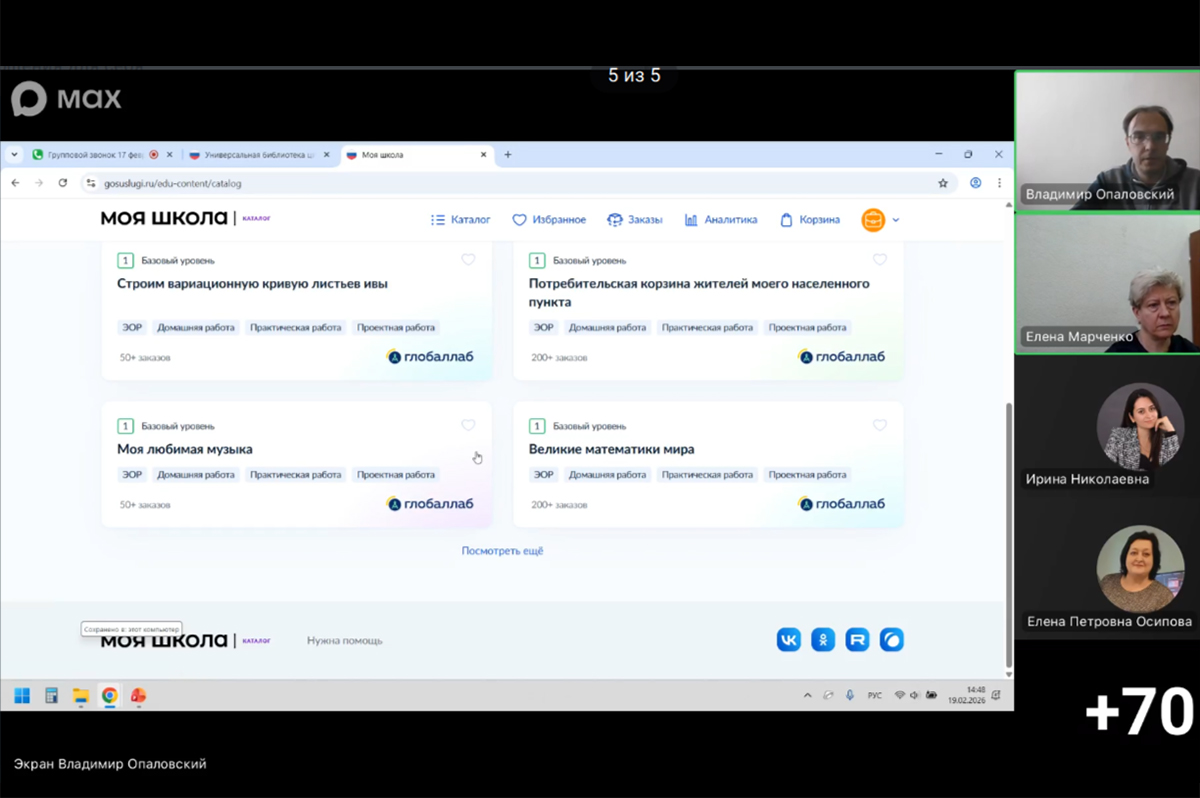Click глобаллаб logo on Великие математики мира

(842, 504)
